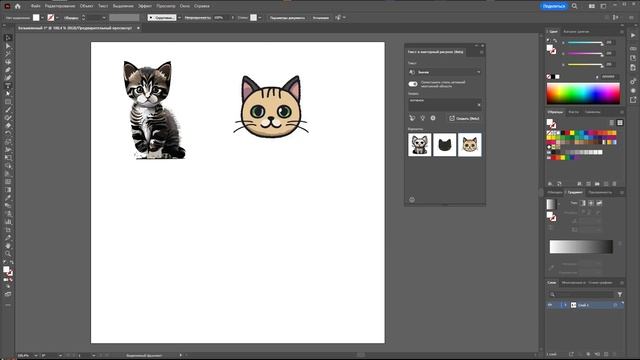Click the Preferences button in control bar
Image resolution: width=640 pixels, height=360 pixels.
click(x=321, y=18)
